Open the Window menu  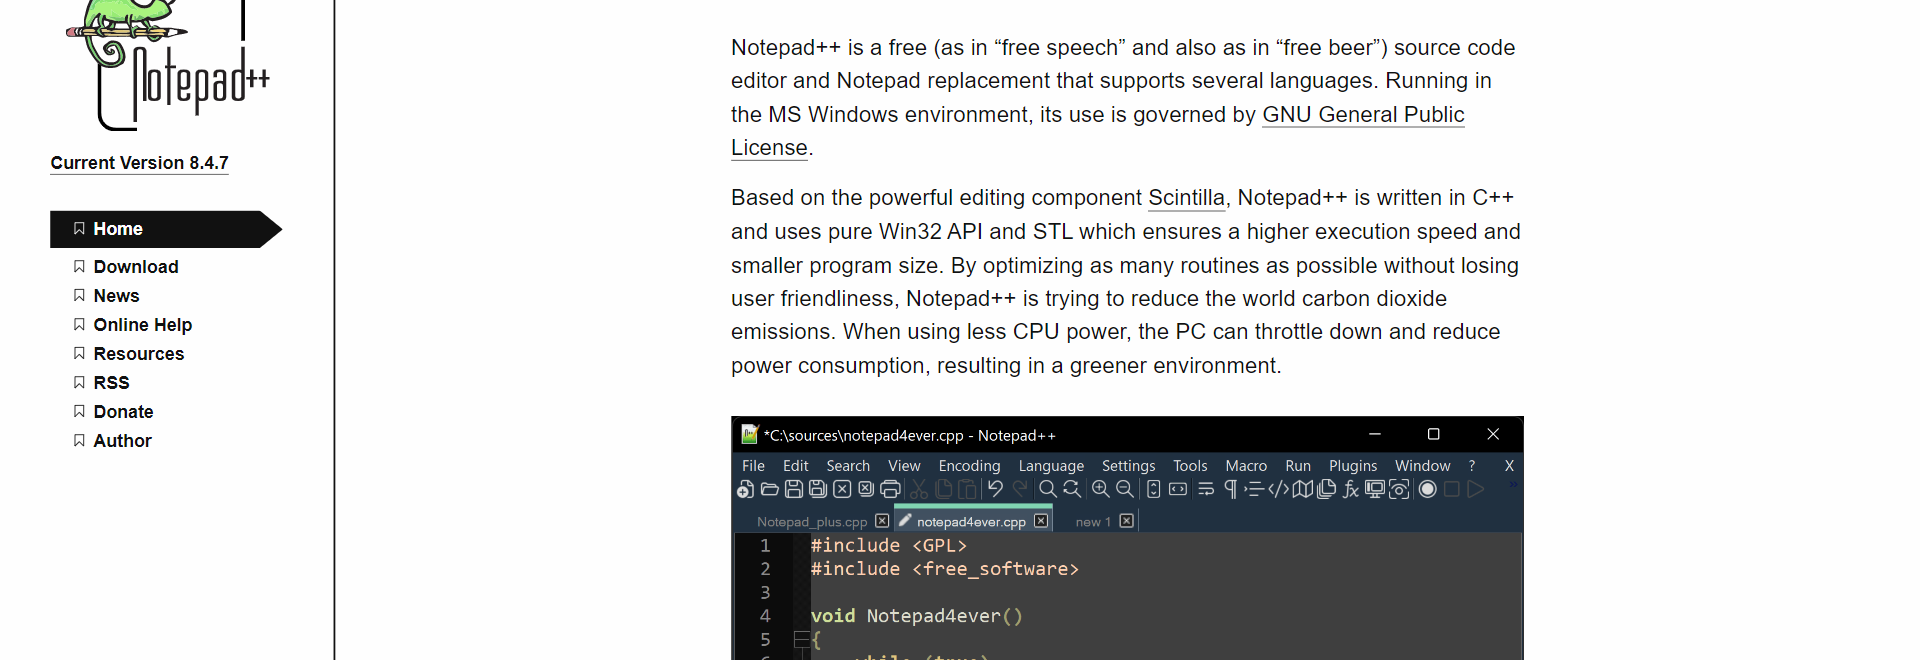tap(1422, 465)
